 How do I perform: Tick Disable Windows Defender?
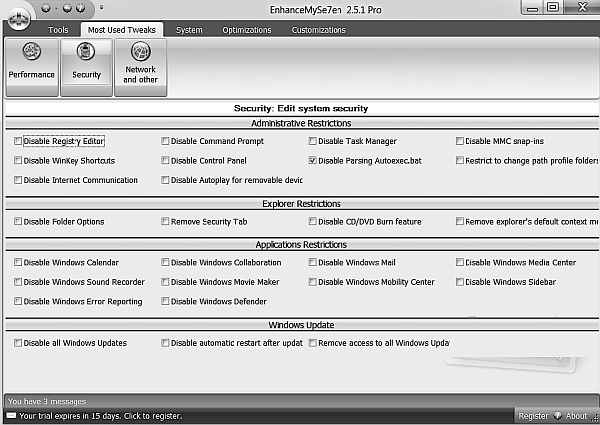point(165,301)
